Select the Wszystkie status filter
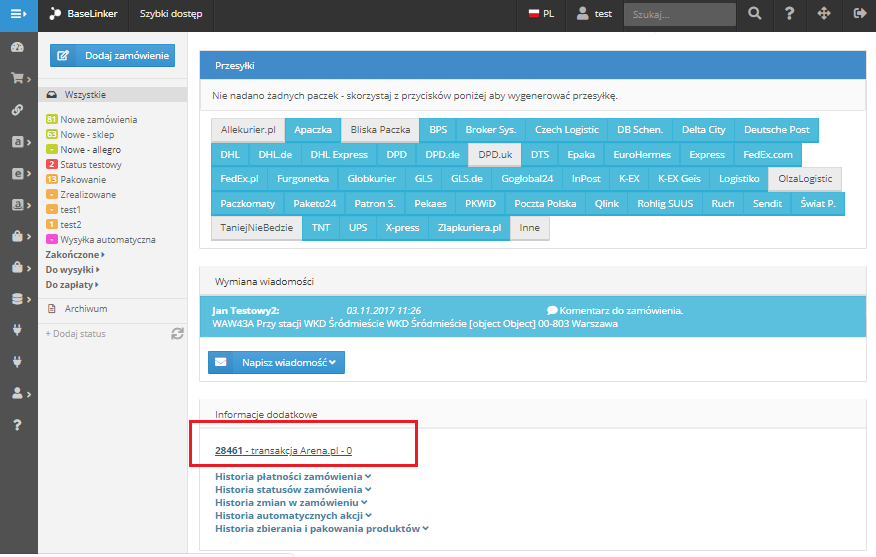Viewport: 876px width, 557px height. (x=112, y=94)
